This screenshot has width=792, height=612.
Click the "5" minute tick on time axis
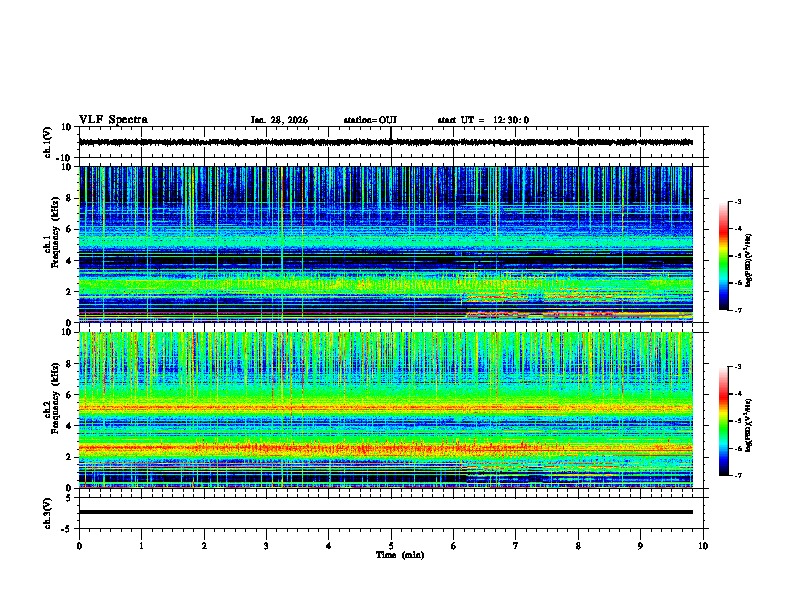point(391,546)
